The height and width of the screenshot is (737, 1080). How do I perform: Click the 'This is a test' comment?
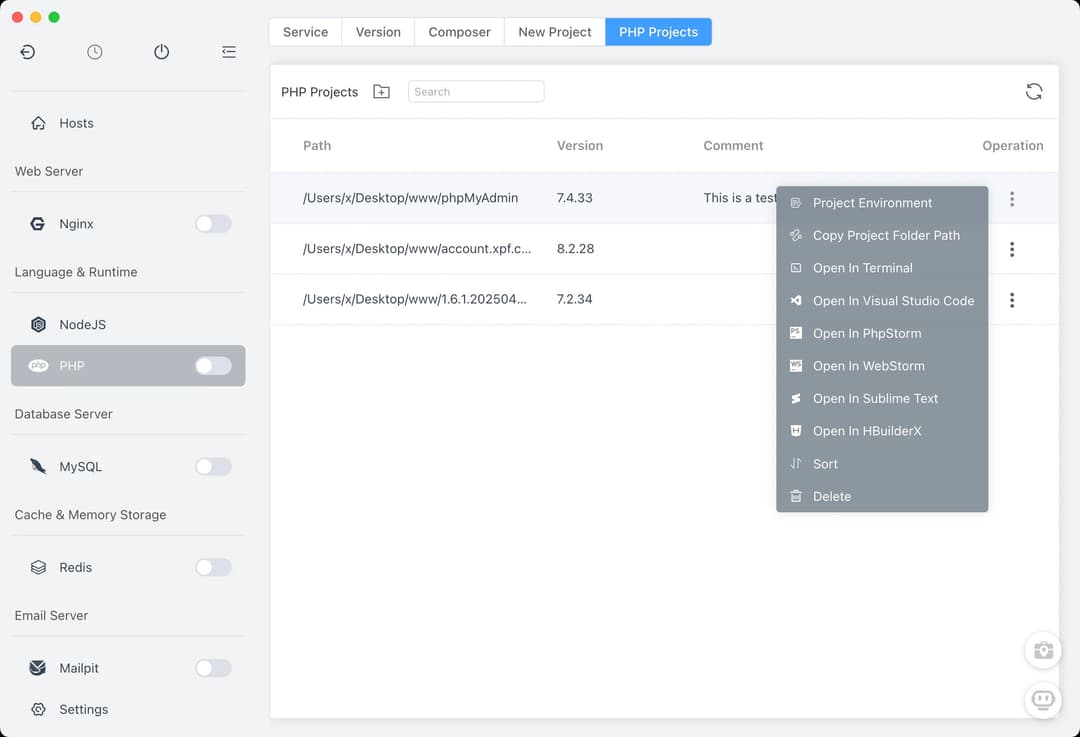(740, 198)
